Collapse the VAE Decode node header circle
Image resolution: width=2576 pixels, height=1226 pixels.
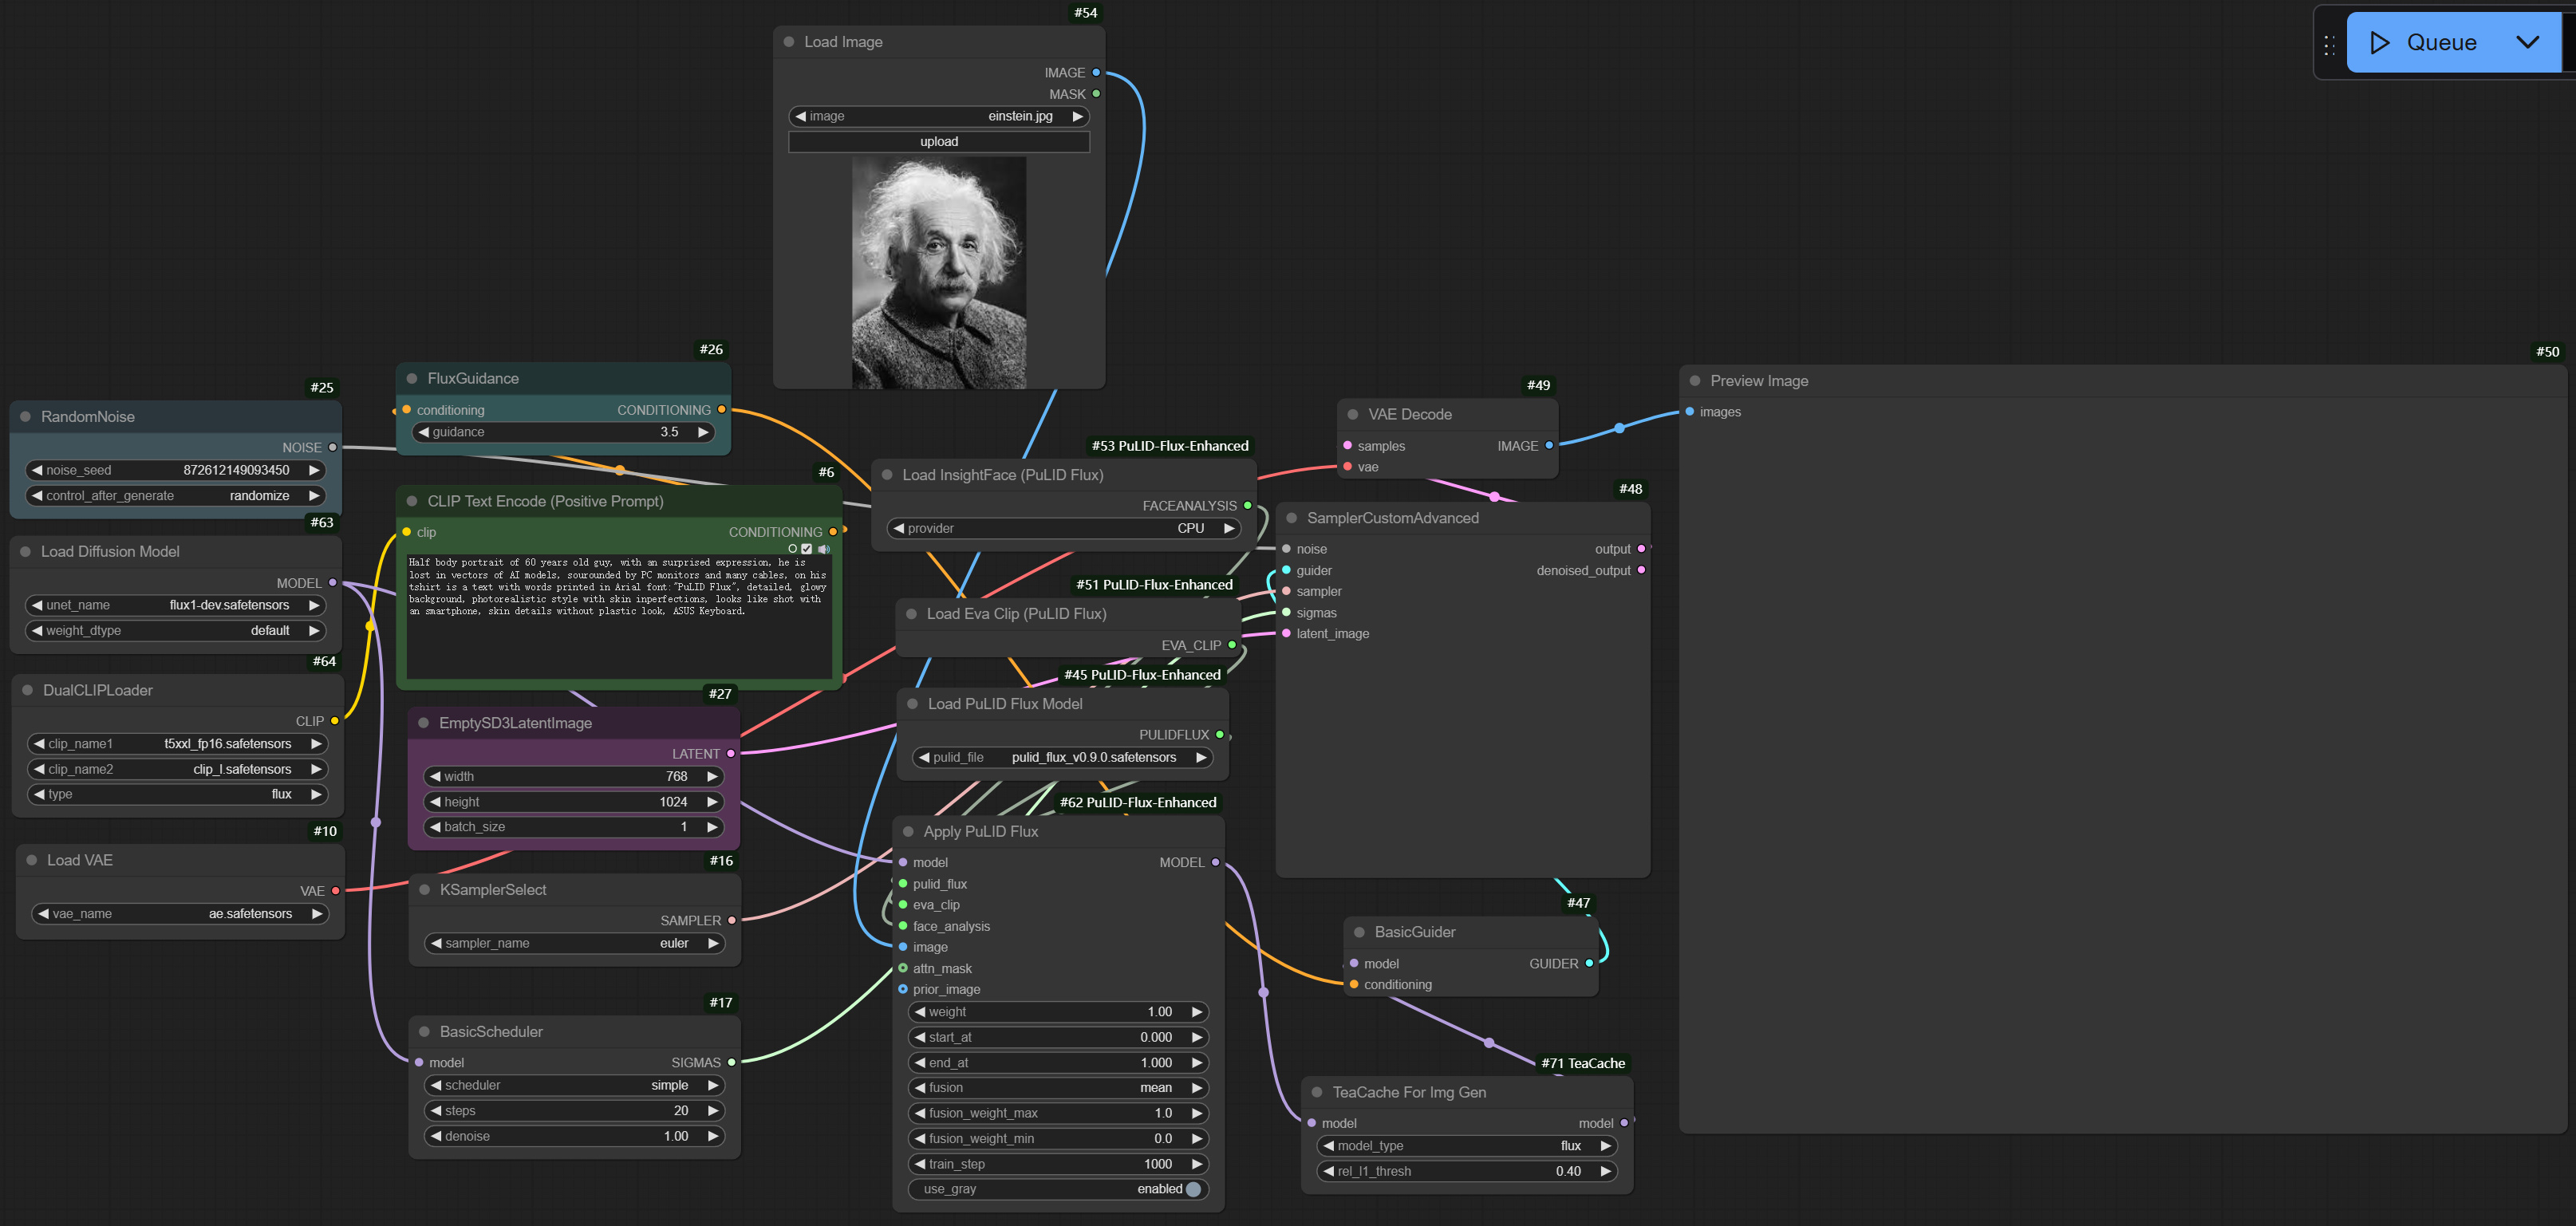click(x=1354, y=413)
